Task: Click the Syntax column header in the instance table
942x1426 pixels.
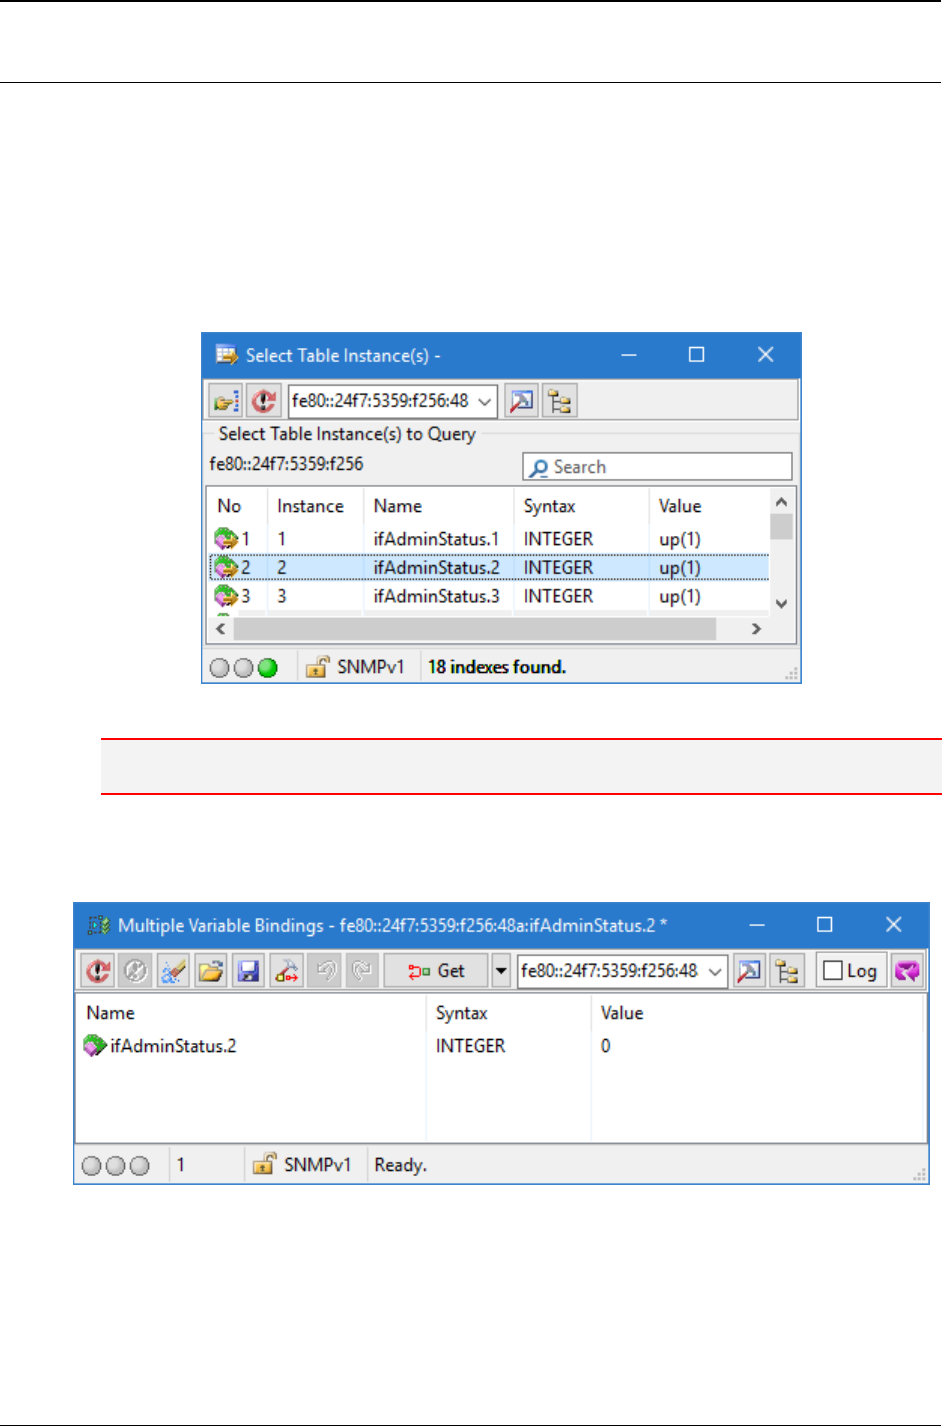Action: click(550, 506)
